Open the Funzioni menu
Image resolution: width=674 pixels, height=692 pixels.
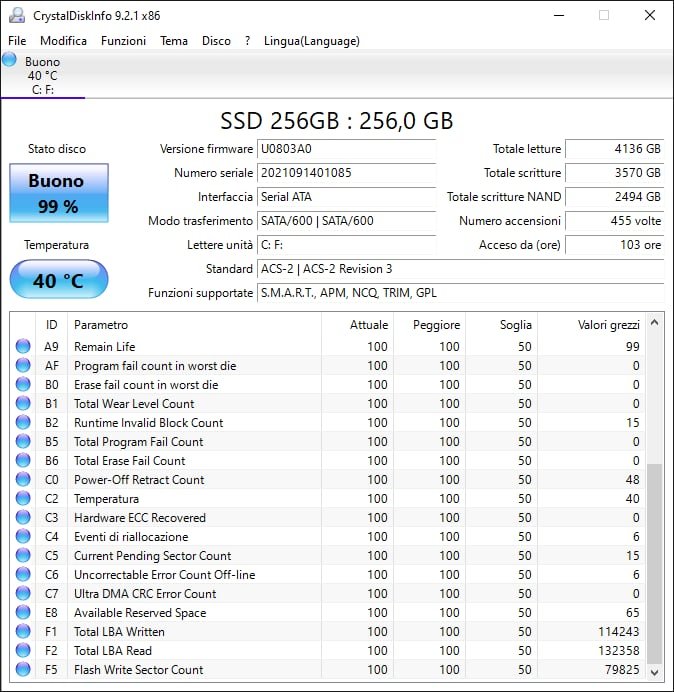[x=123, y=41]
